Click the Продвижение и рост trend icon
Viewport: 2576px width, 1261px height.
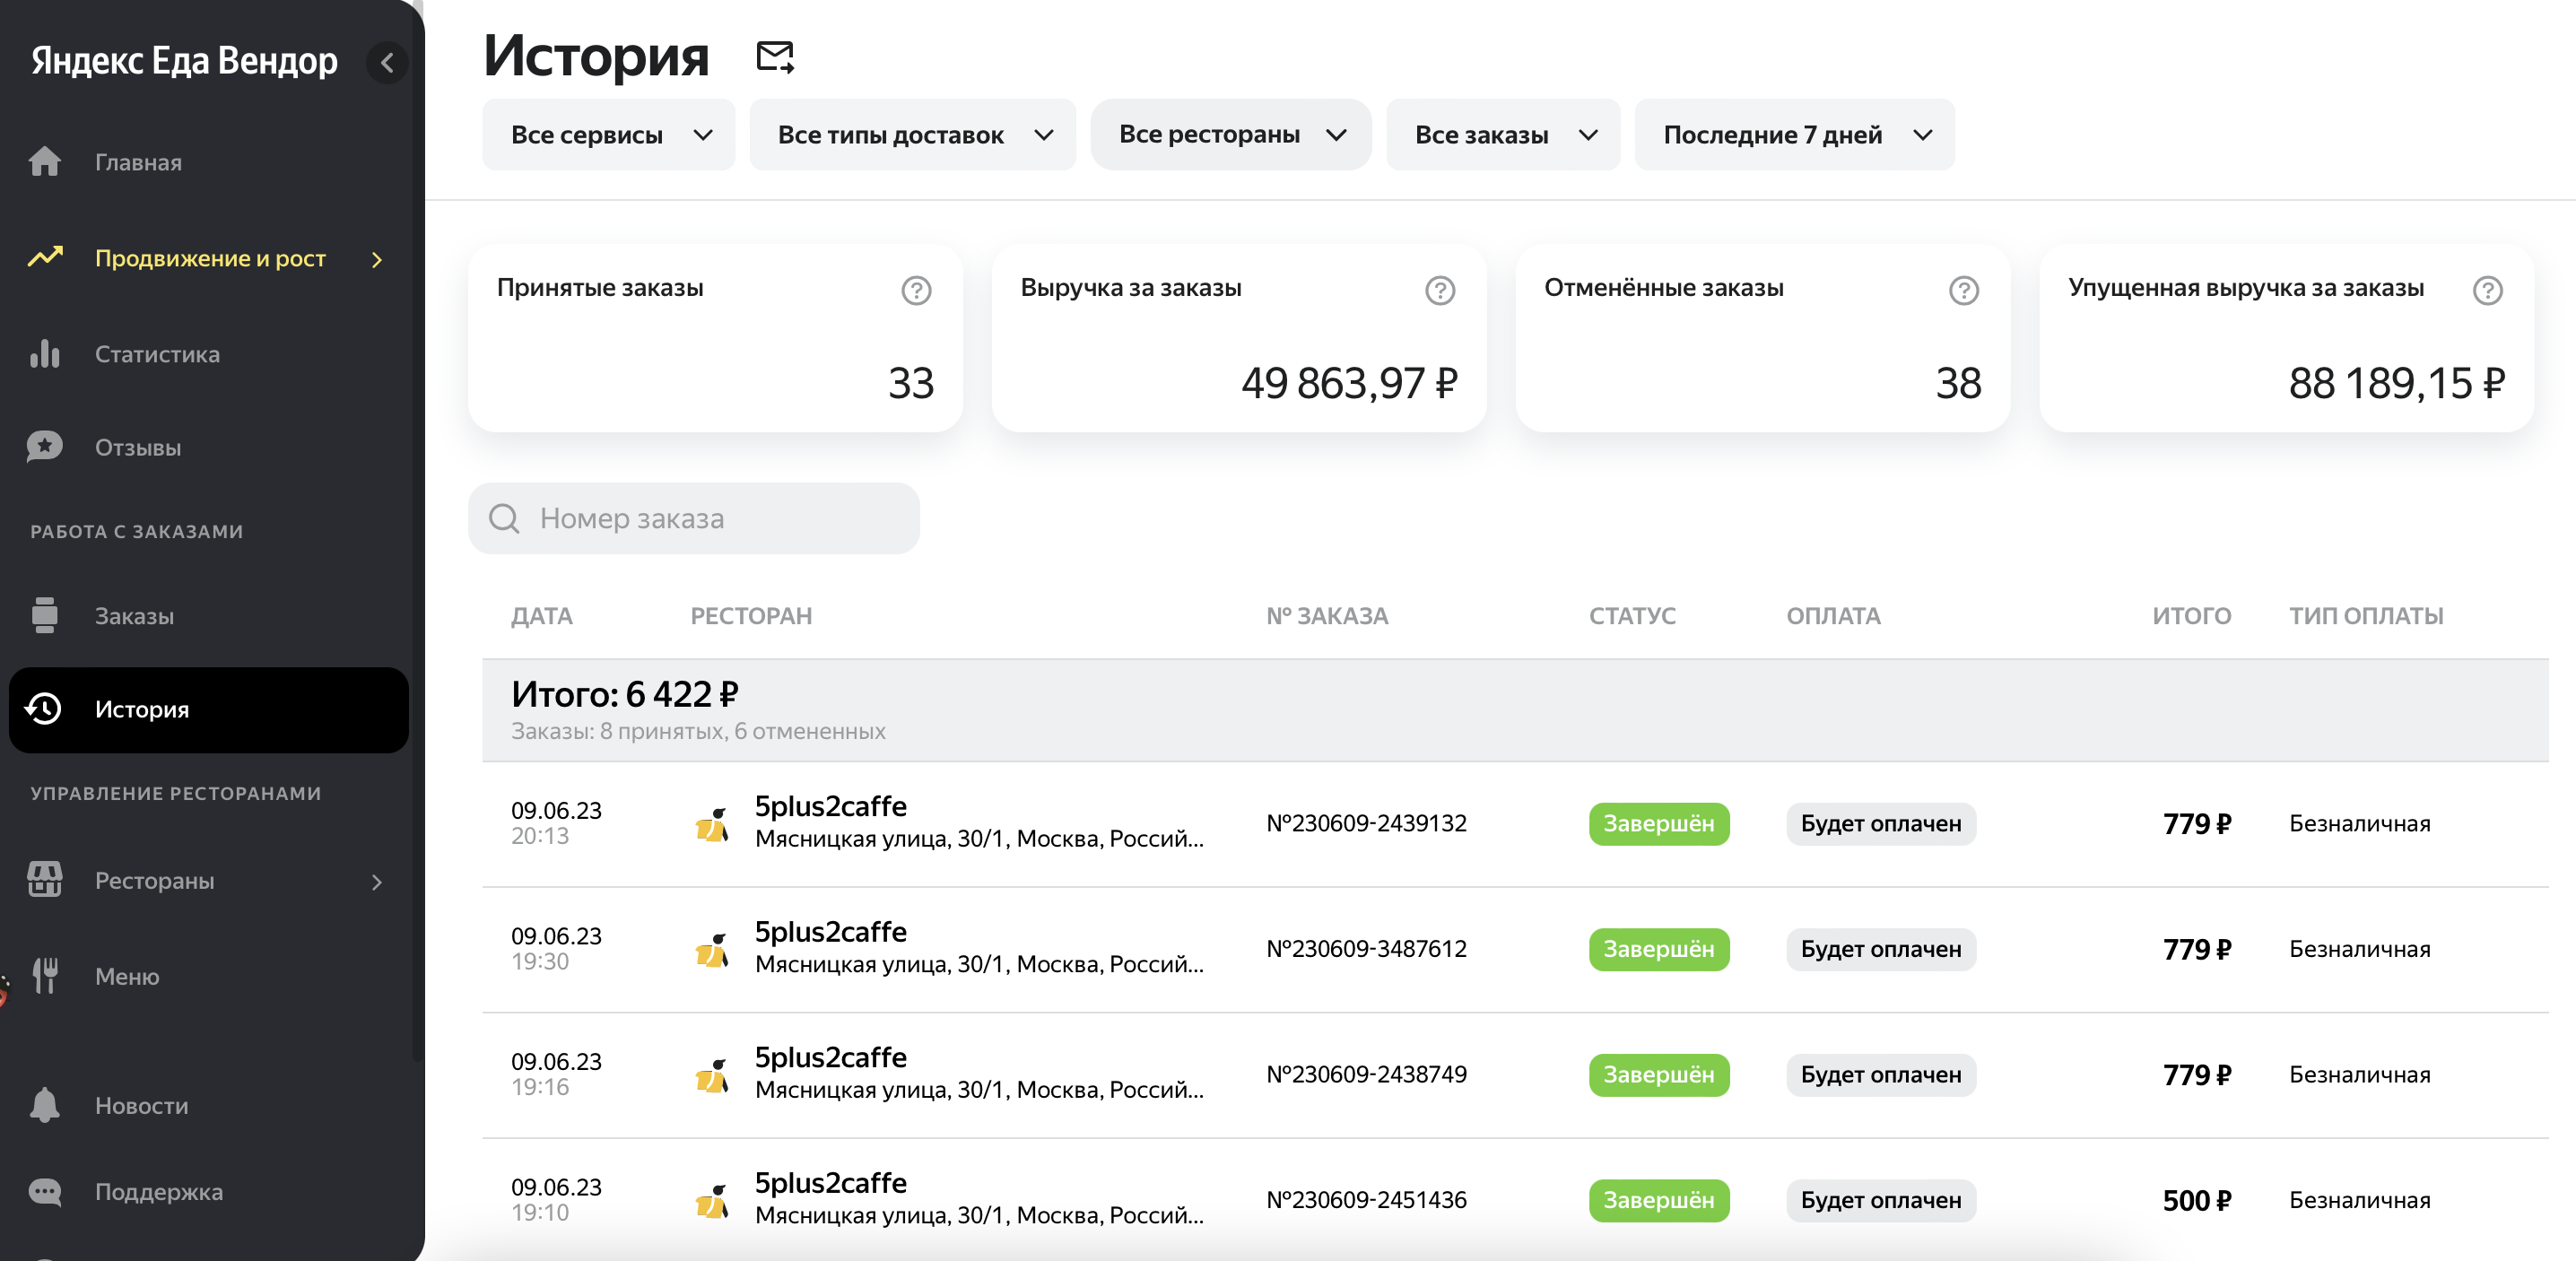pyautogui.click(x=45, y=258)
